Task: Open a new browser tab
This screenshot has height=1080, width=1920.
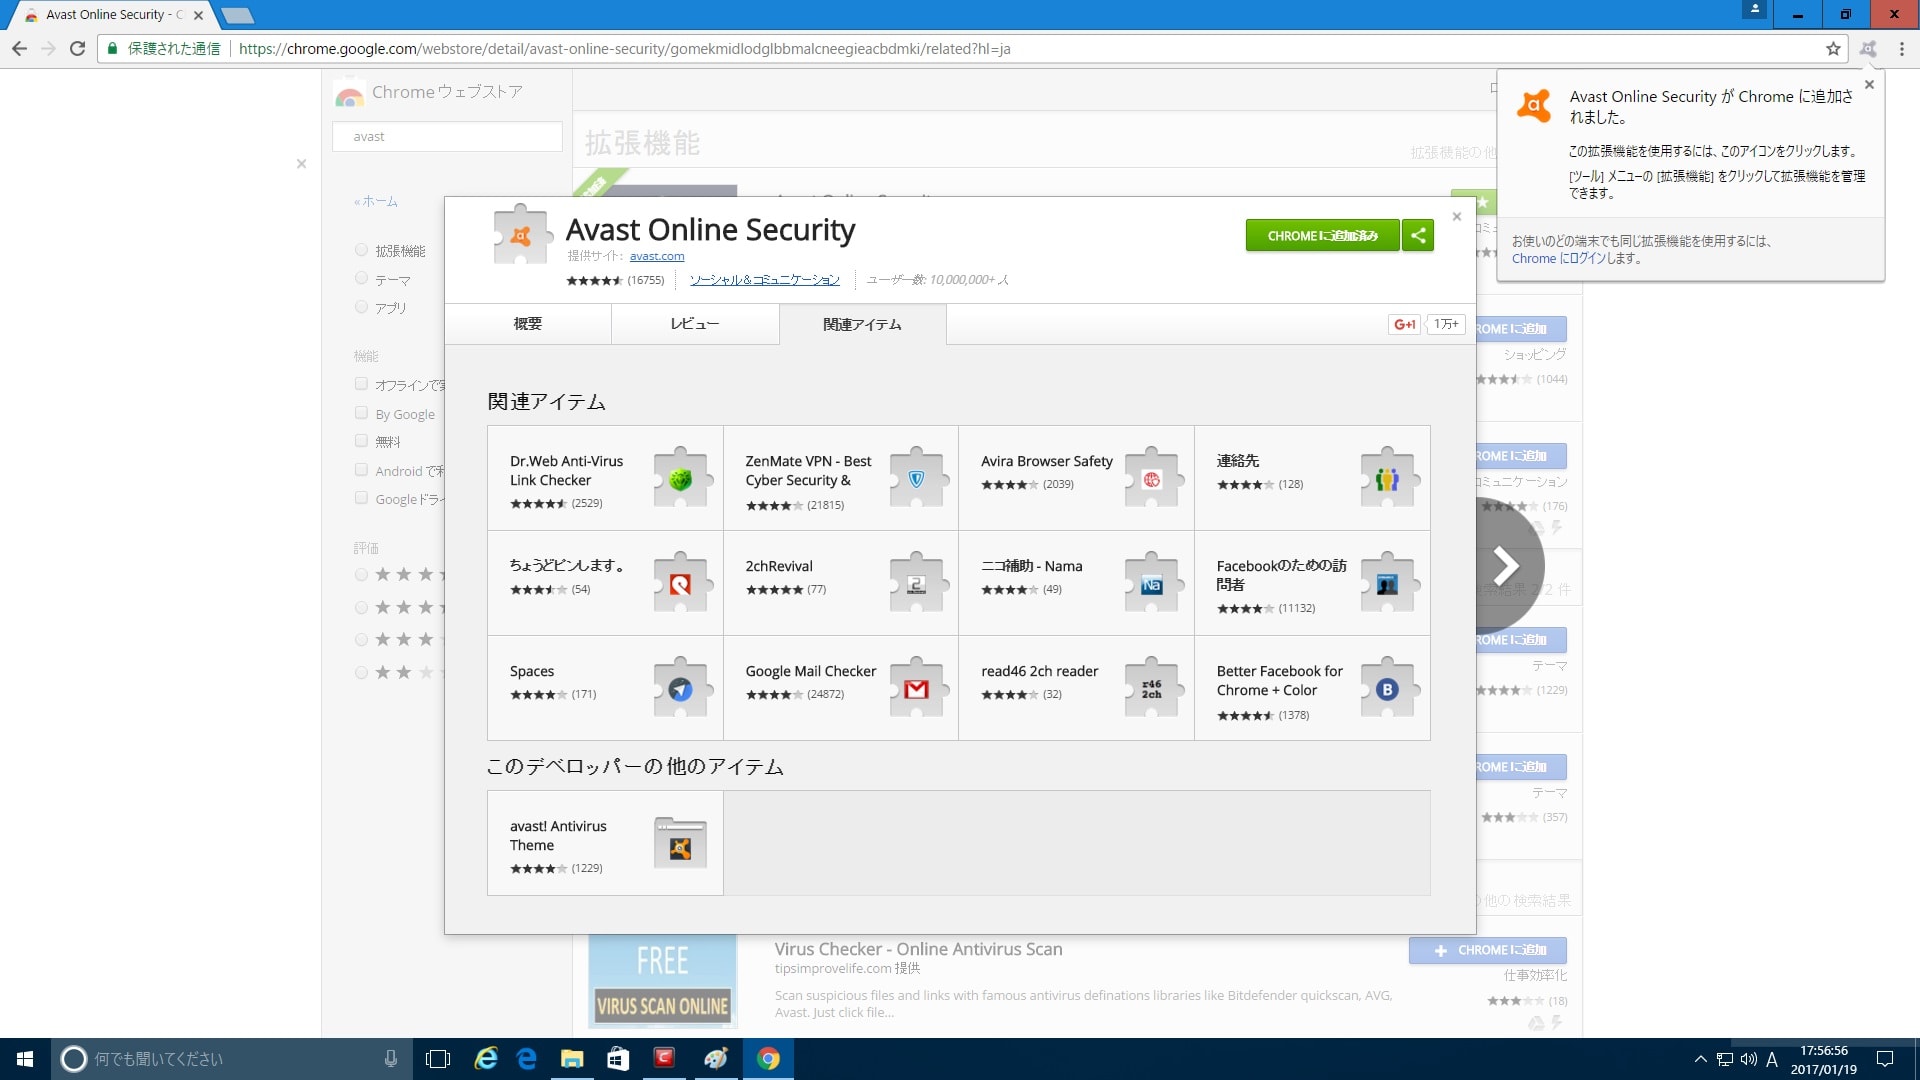Action: point(237,15)
